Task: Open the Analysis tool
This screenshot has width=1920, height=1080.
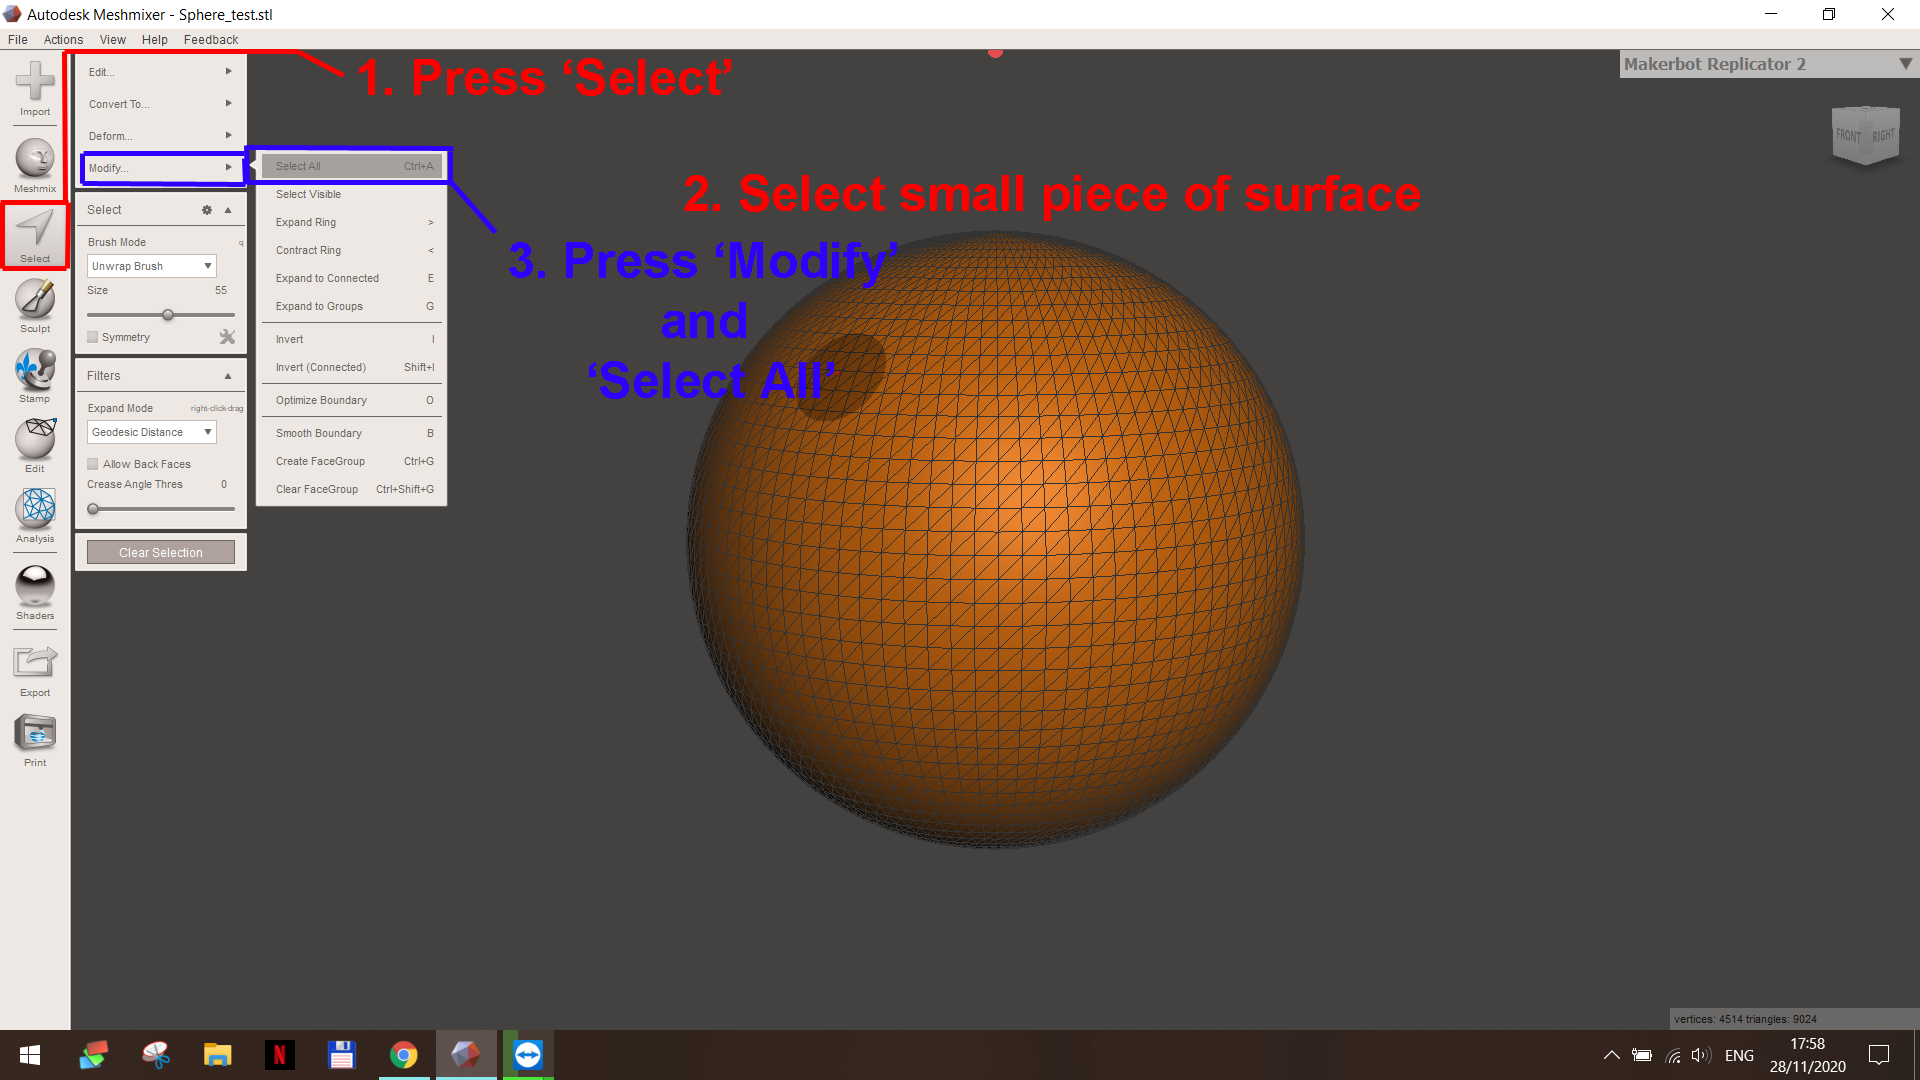Action: click(x=35, y=515)
